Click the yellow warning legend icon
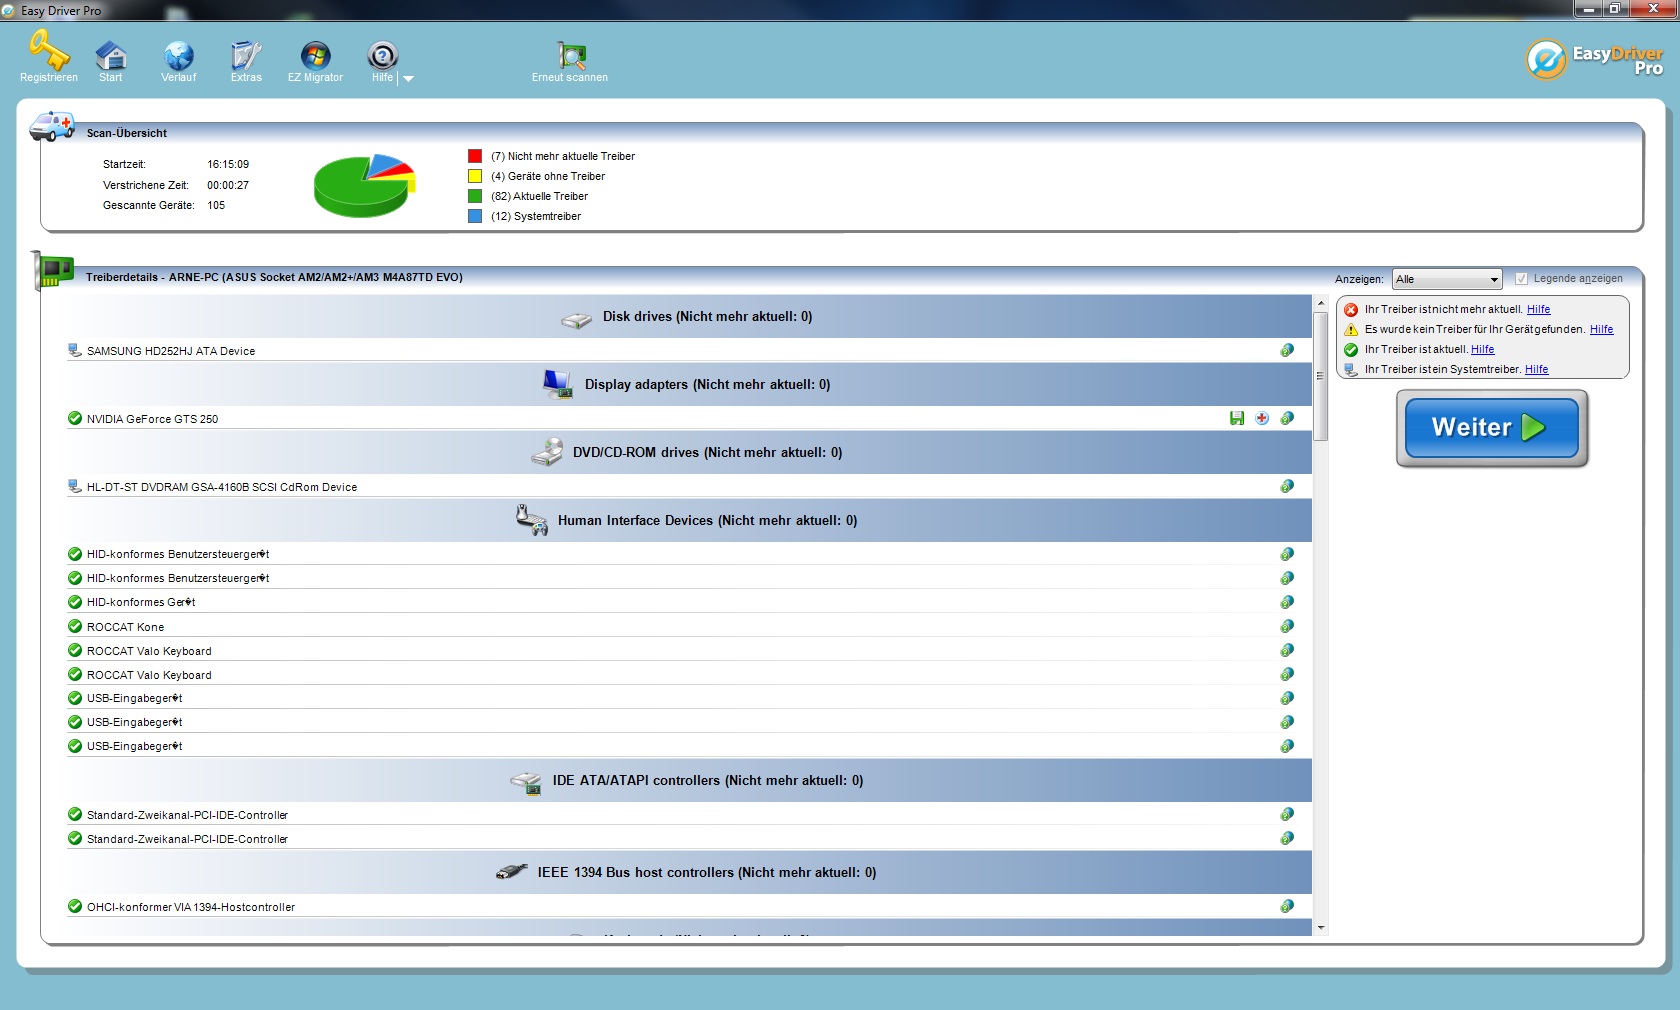 [1351, 330]
